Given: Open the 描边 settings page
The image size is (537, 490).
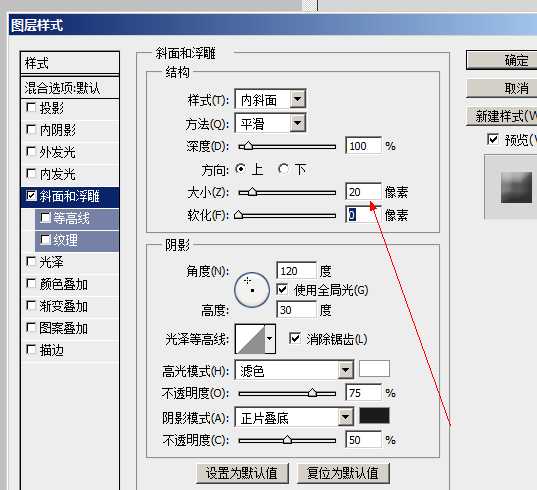Looking at the screenshot, I should 51,350.
